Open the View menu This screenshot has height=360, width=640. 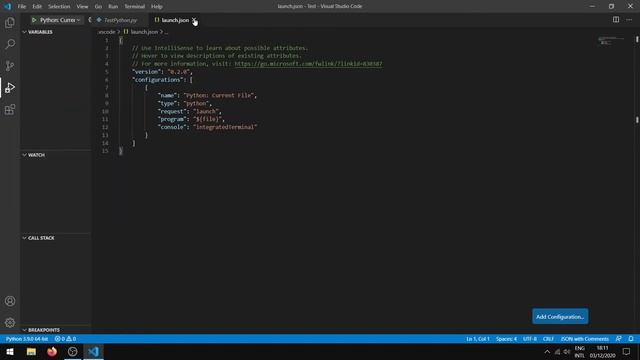(82, 7)
